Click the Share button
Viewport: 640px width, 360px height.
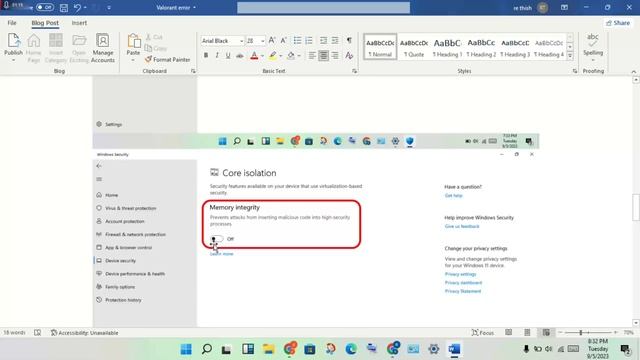[618, 23]
